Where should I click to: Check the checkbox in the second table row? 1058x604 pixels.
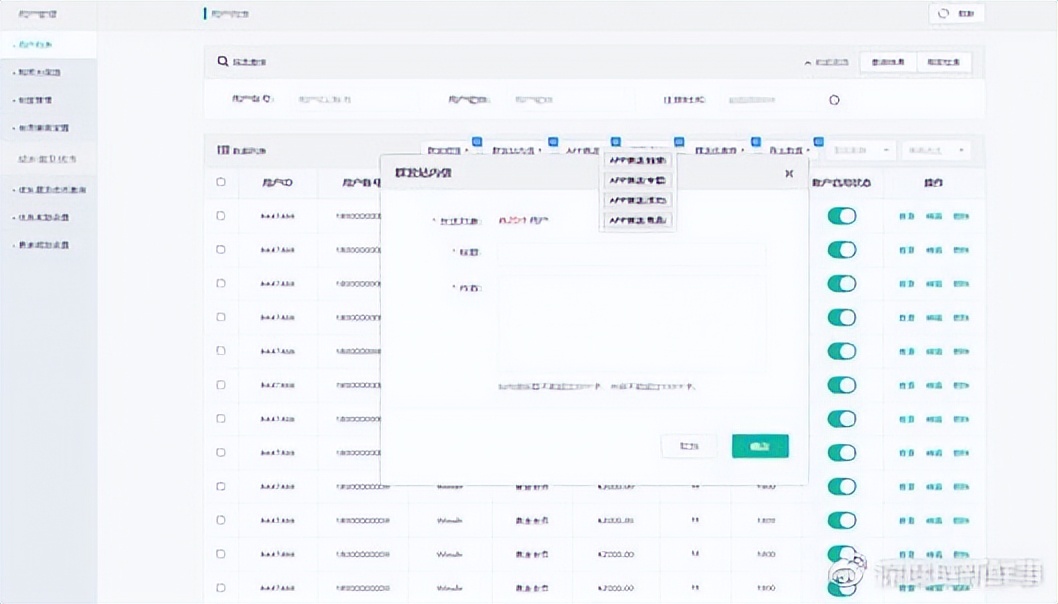221,250
